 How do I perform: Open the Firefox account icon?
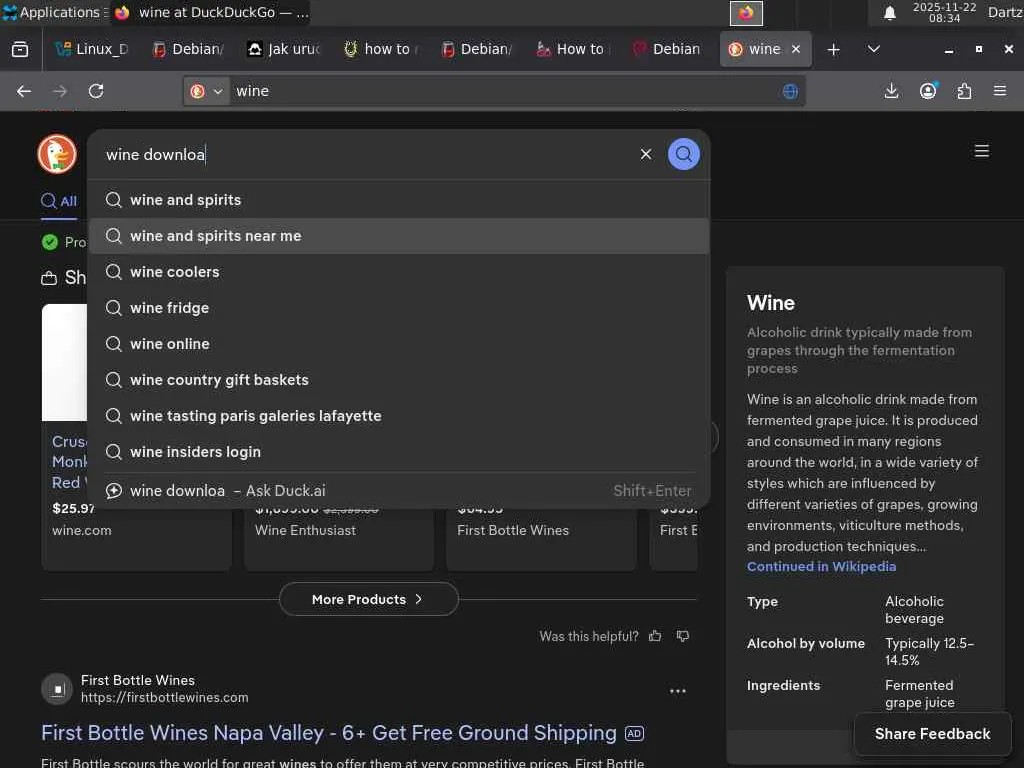pos(928,91)
